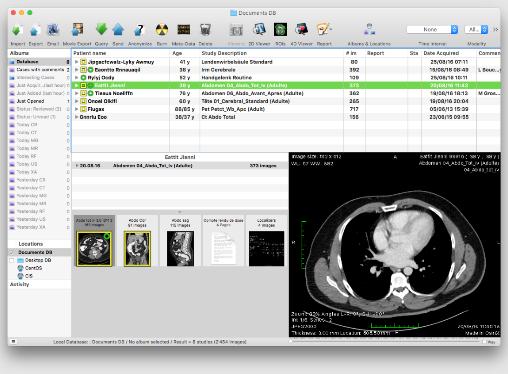Select the Anonymize tool
Screen dimensions: 508x374
[x=139, y=30]
